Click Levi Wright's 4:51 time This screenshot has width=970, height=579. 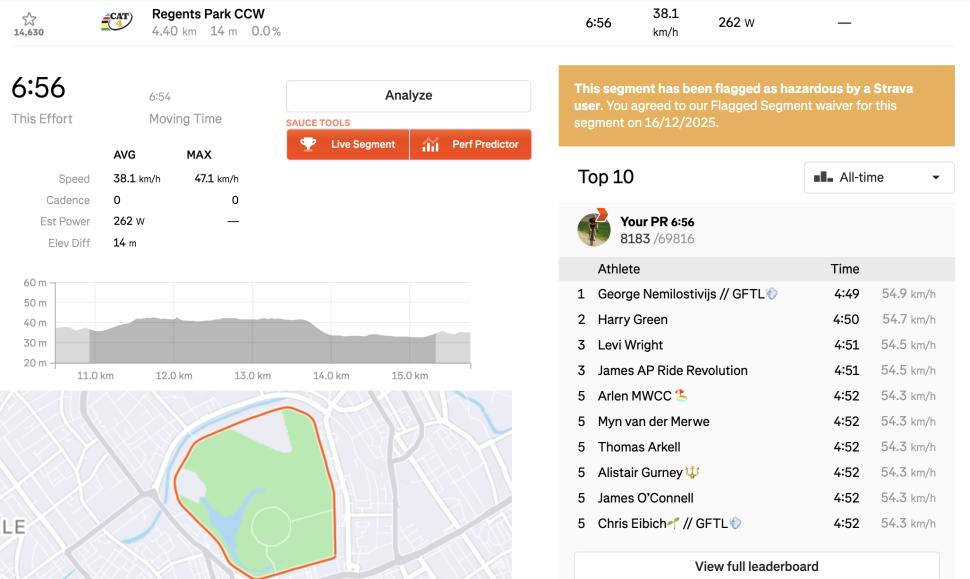(x=846, y=345)
